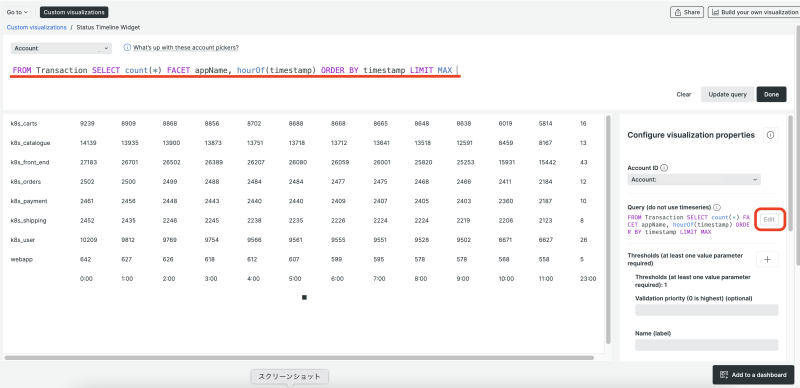This screenshot has width=800, height=388.
Task: Click the info icon next to Query label
Action: coord(716,207)
